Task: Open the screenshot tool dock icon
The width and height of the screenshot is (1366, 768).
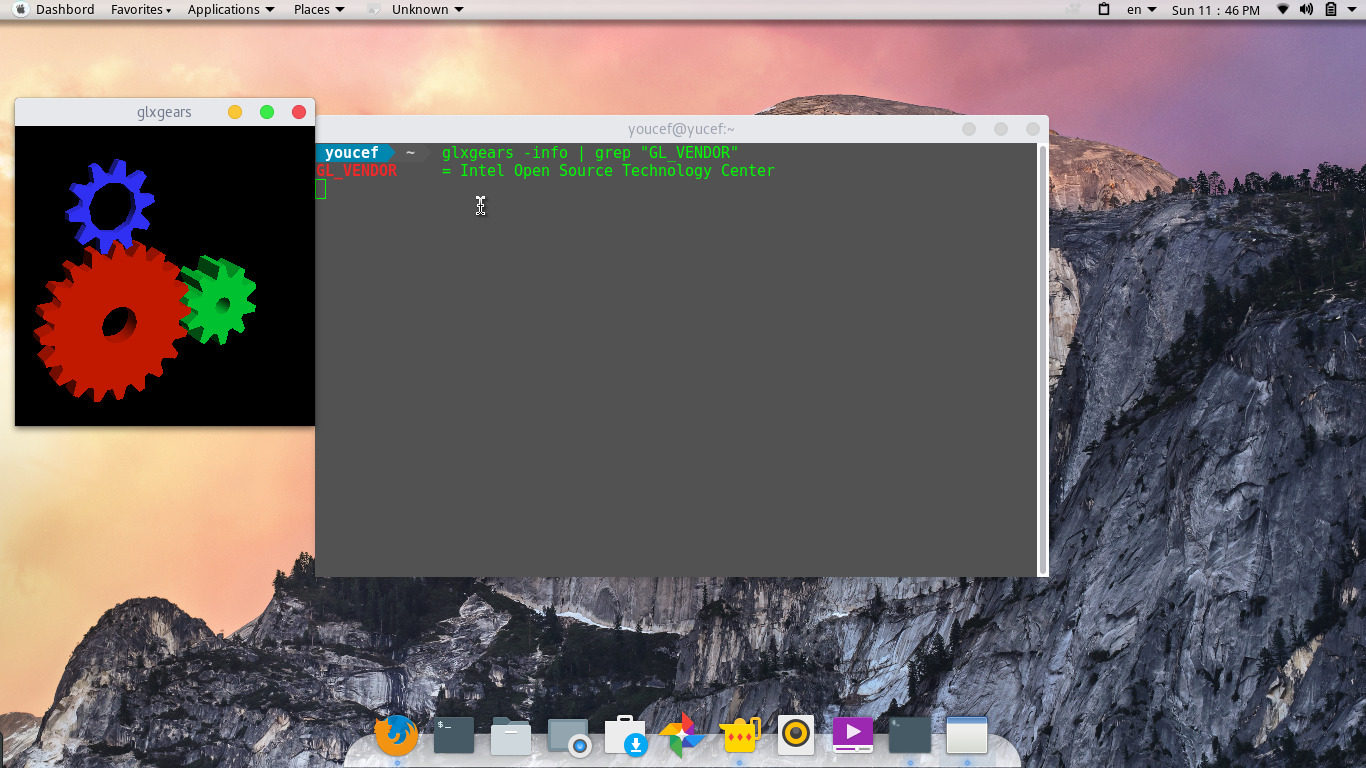Action: [x=568, y=737]
